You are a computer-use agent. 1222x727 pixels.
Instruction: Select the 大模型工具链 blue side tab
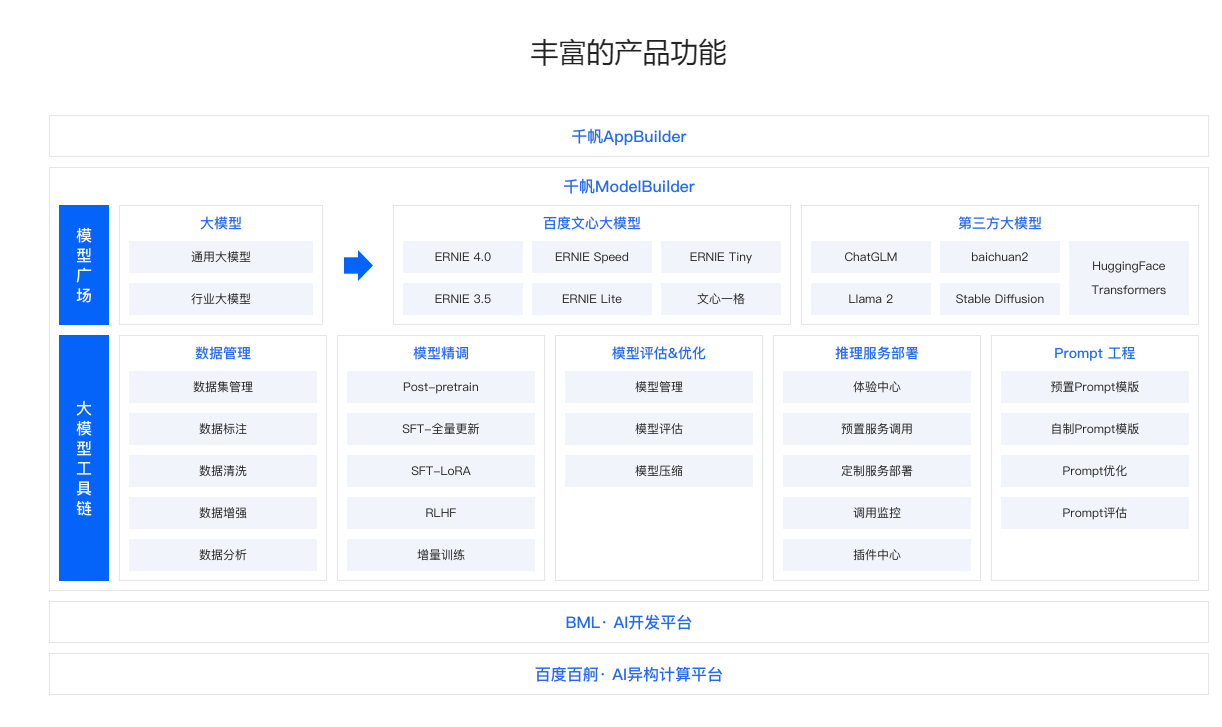pyautogui.click(x=84, y=458)
